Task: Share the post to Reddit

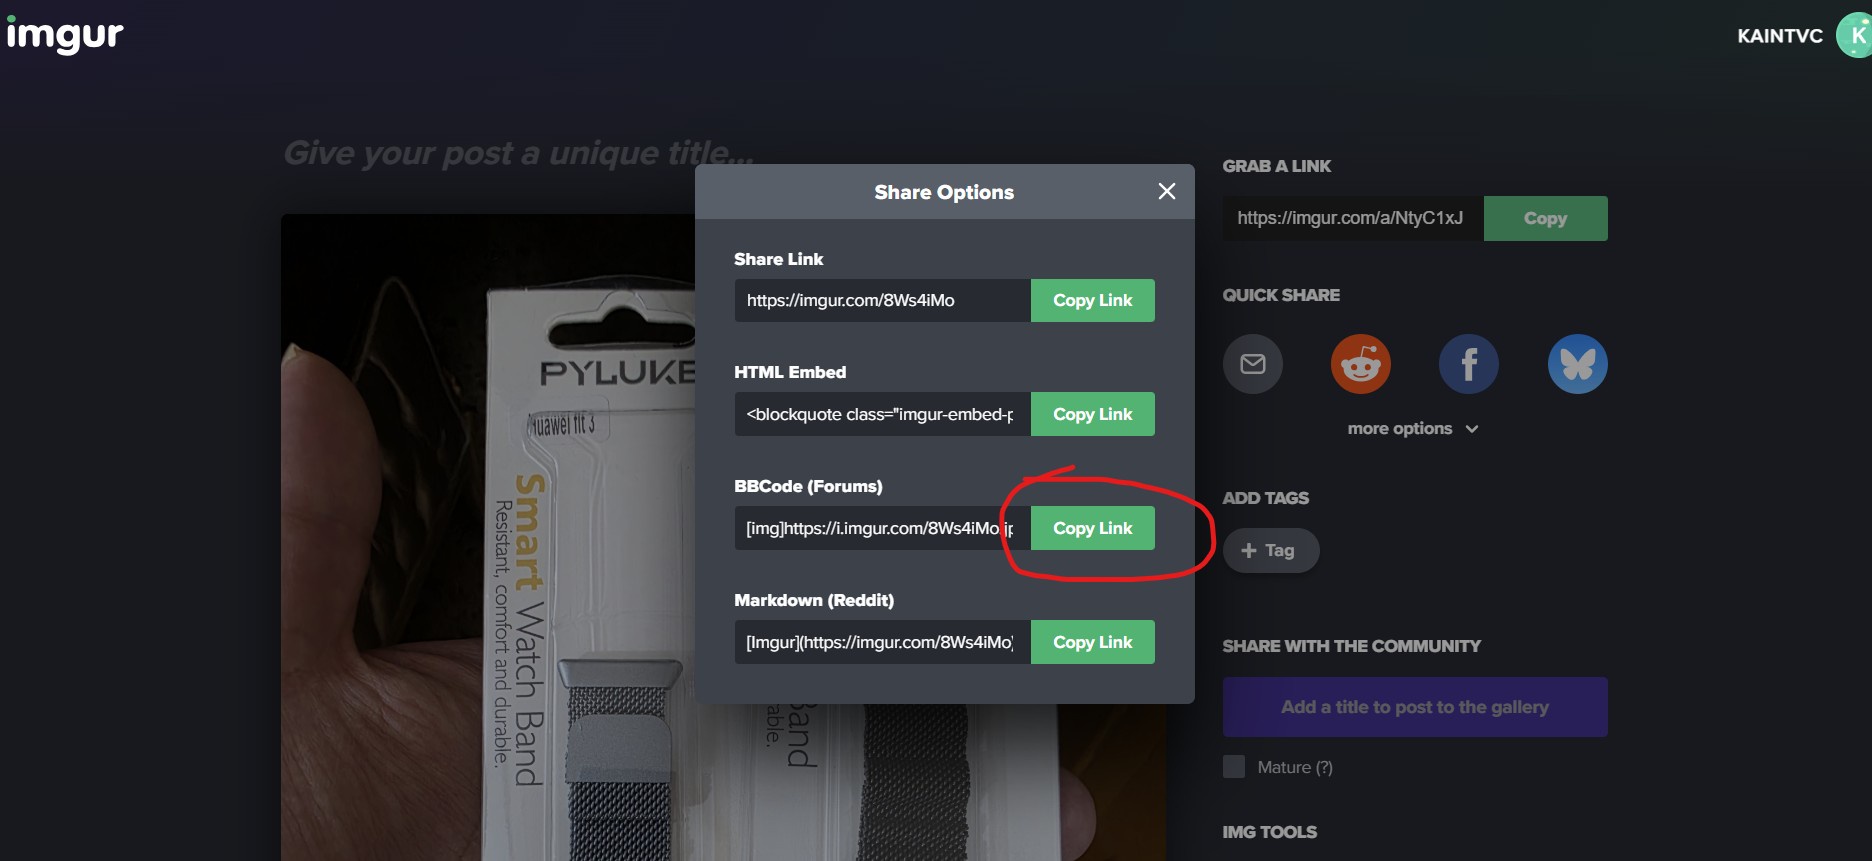Action: point(1361,364)
